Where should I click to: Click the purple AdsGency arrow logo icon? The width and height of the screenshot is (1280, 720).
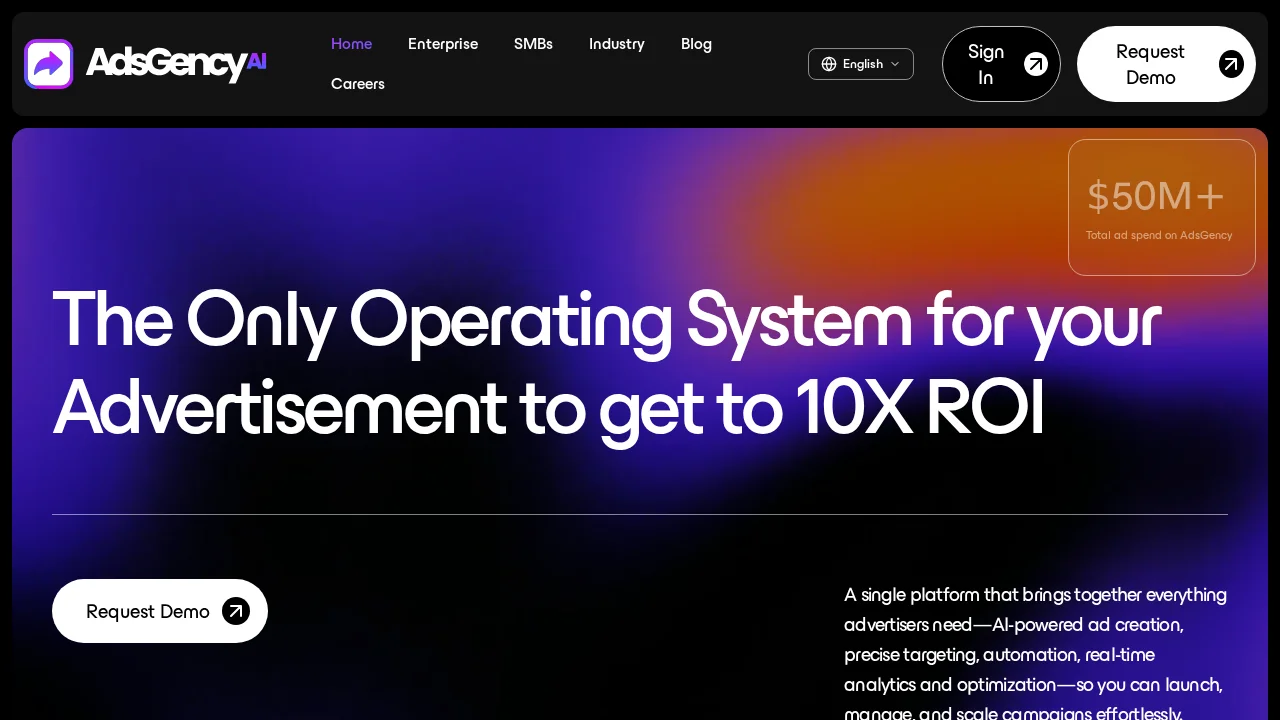(x=48, y=63)
